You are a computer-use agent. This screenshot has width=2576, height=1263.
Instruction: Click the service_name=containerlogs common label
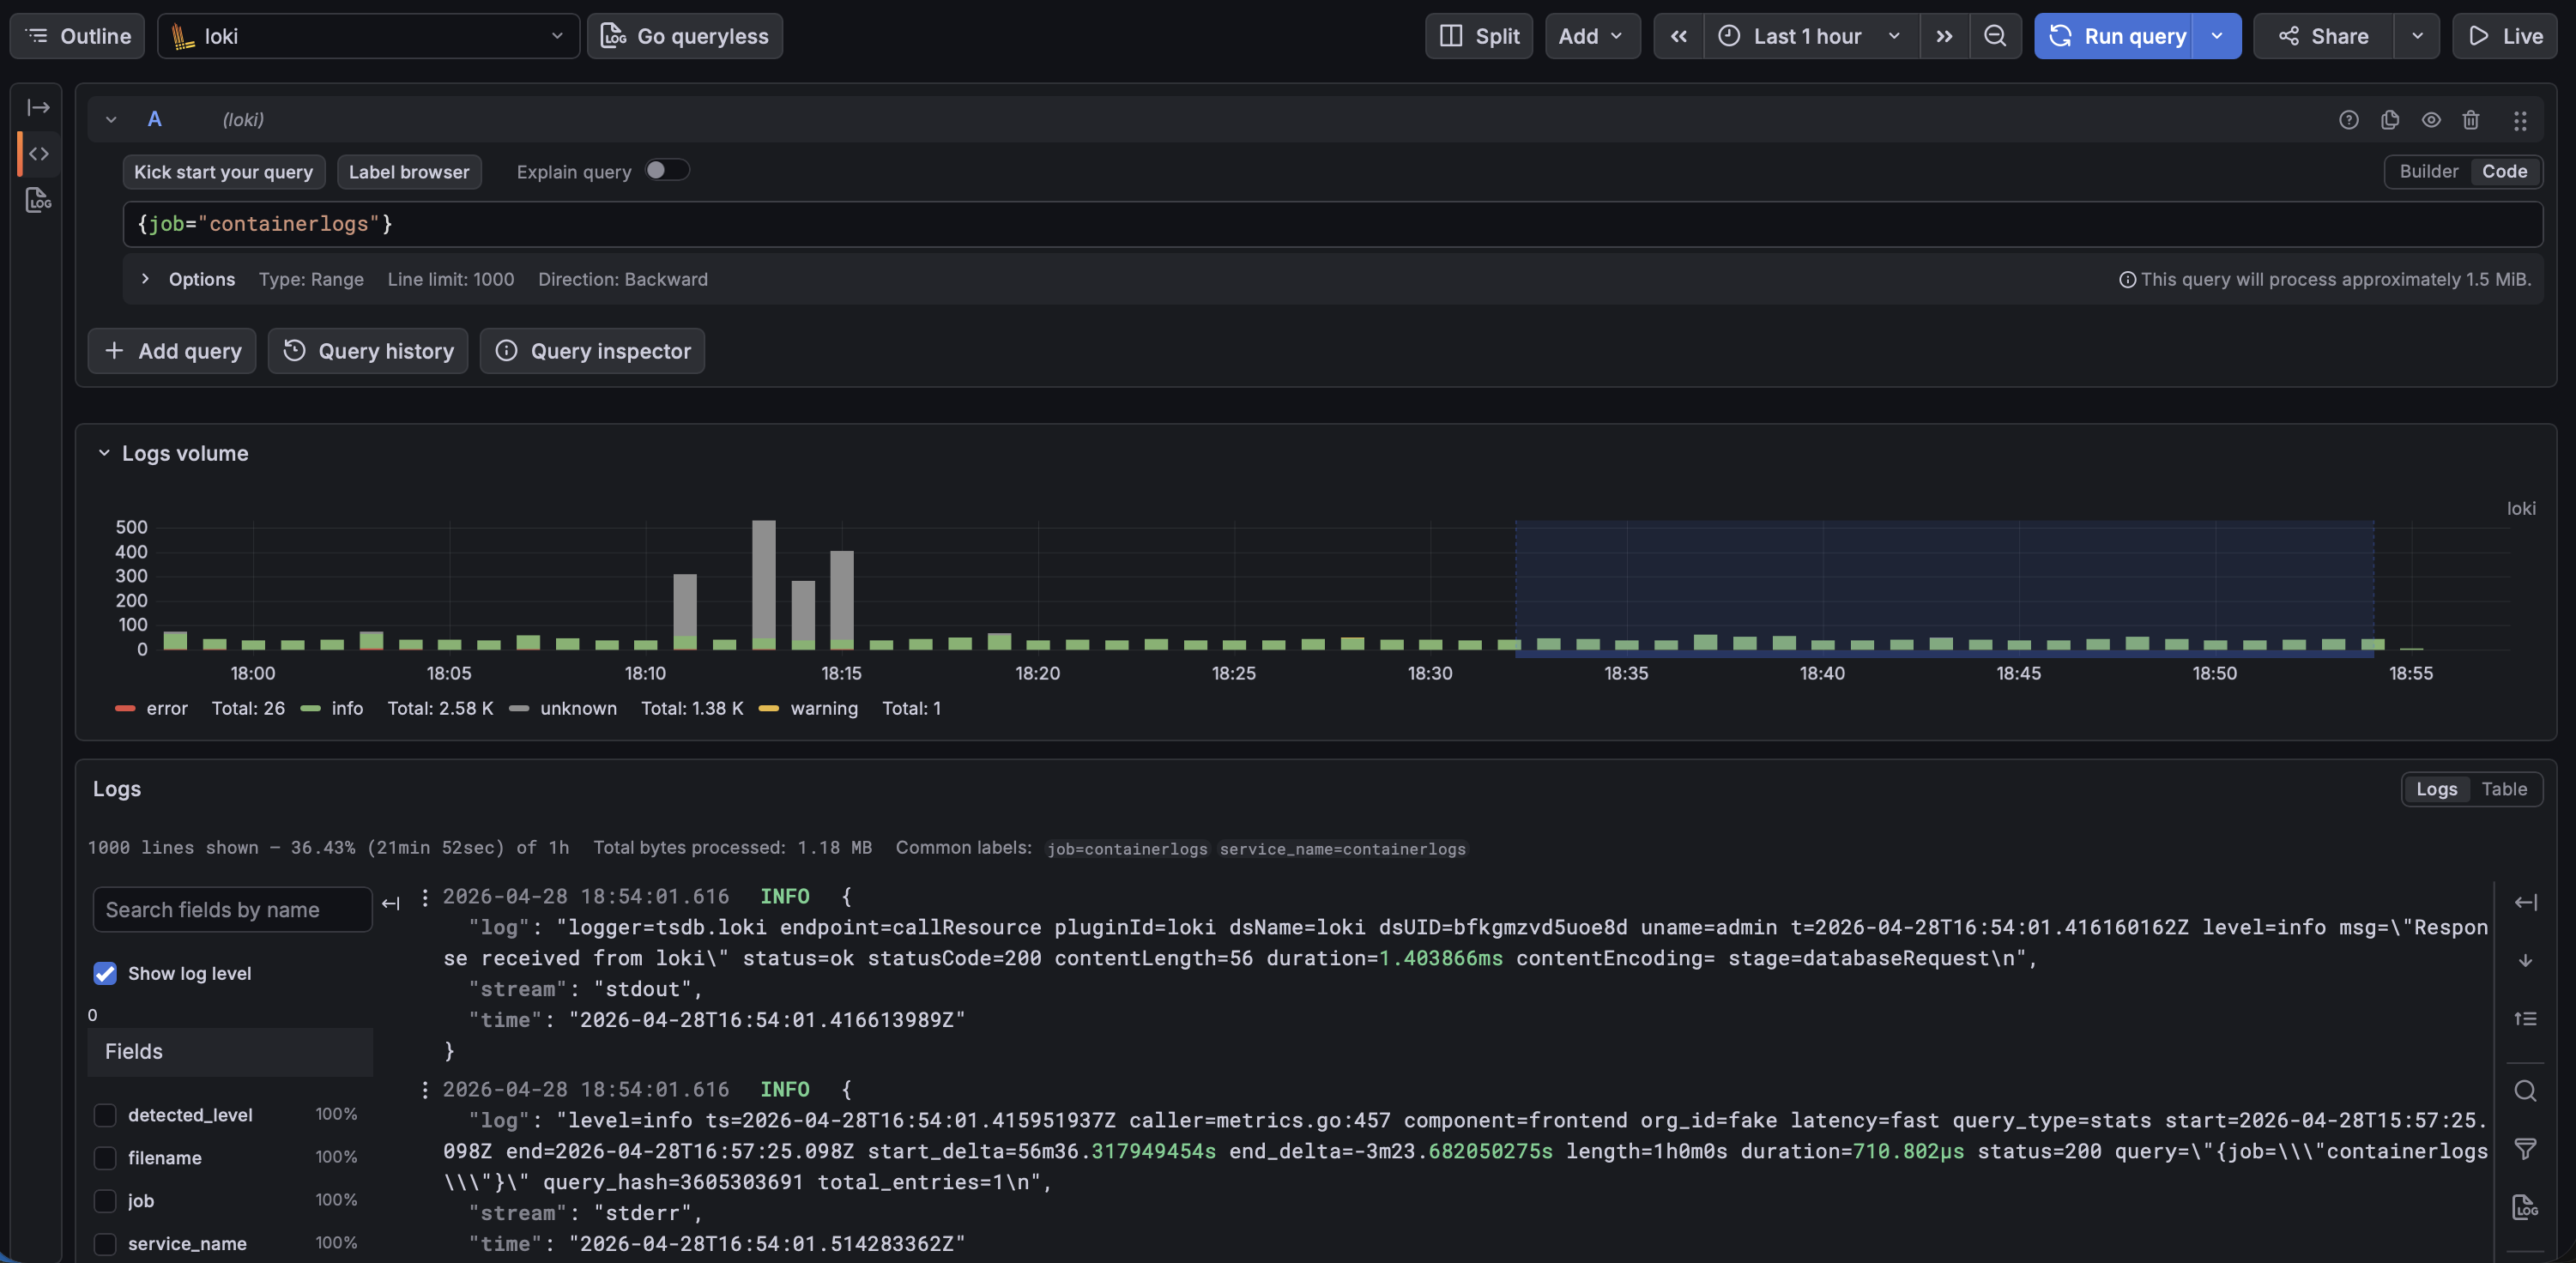pos(1342,849)
